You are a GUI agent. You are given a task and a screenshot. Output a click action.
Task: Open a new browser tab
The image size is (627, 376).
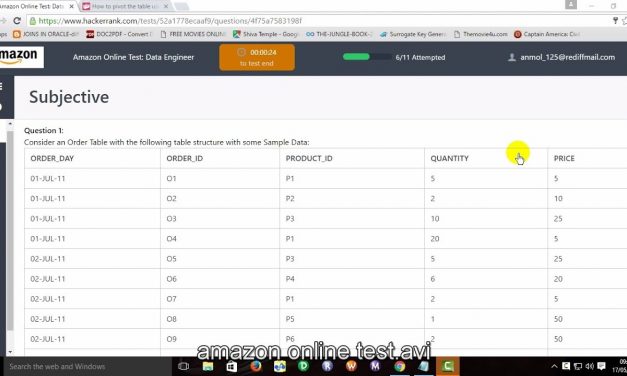pyautogui.click(x=181, y=6)
